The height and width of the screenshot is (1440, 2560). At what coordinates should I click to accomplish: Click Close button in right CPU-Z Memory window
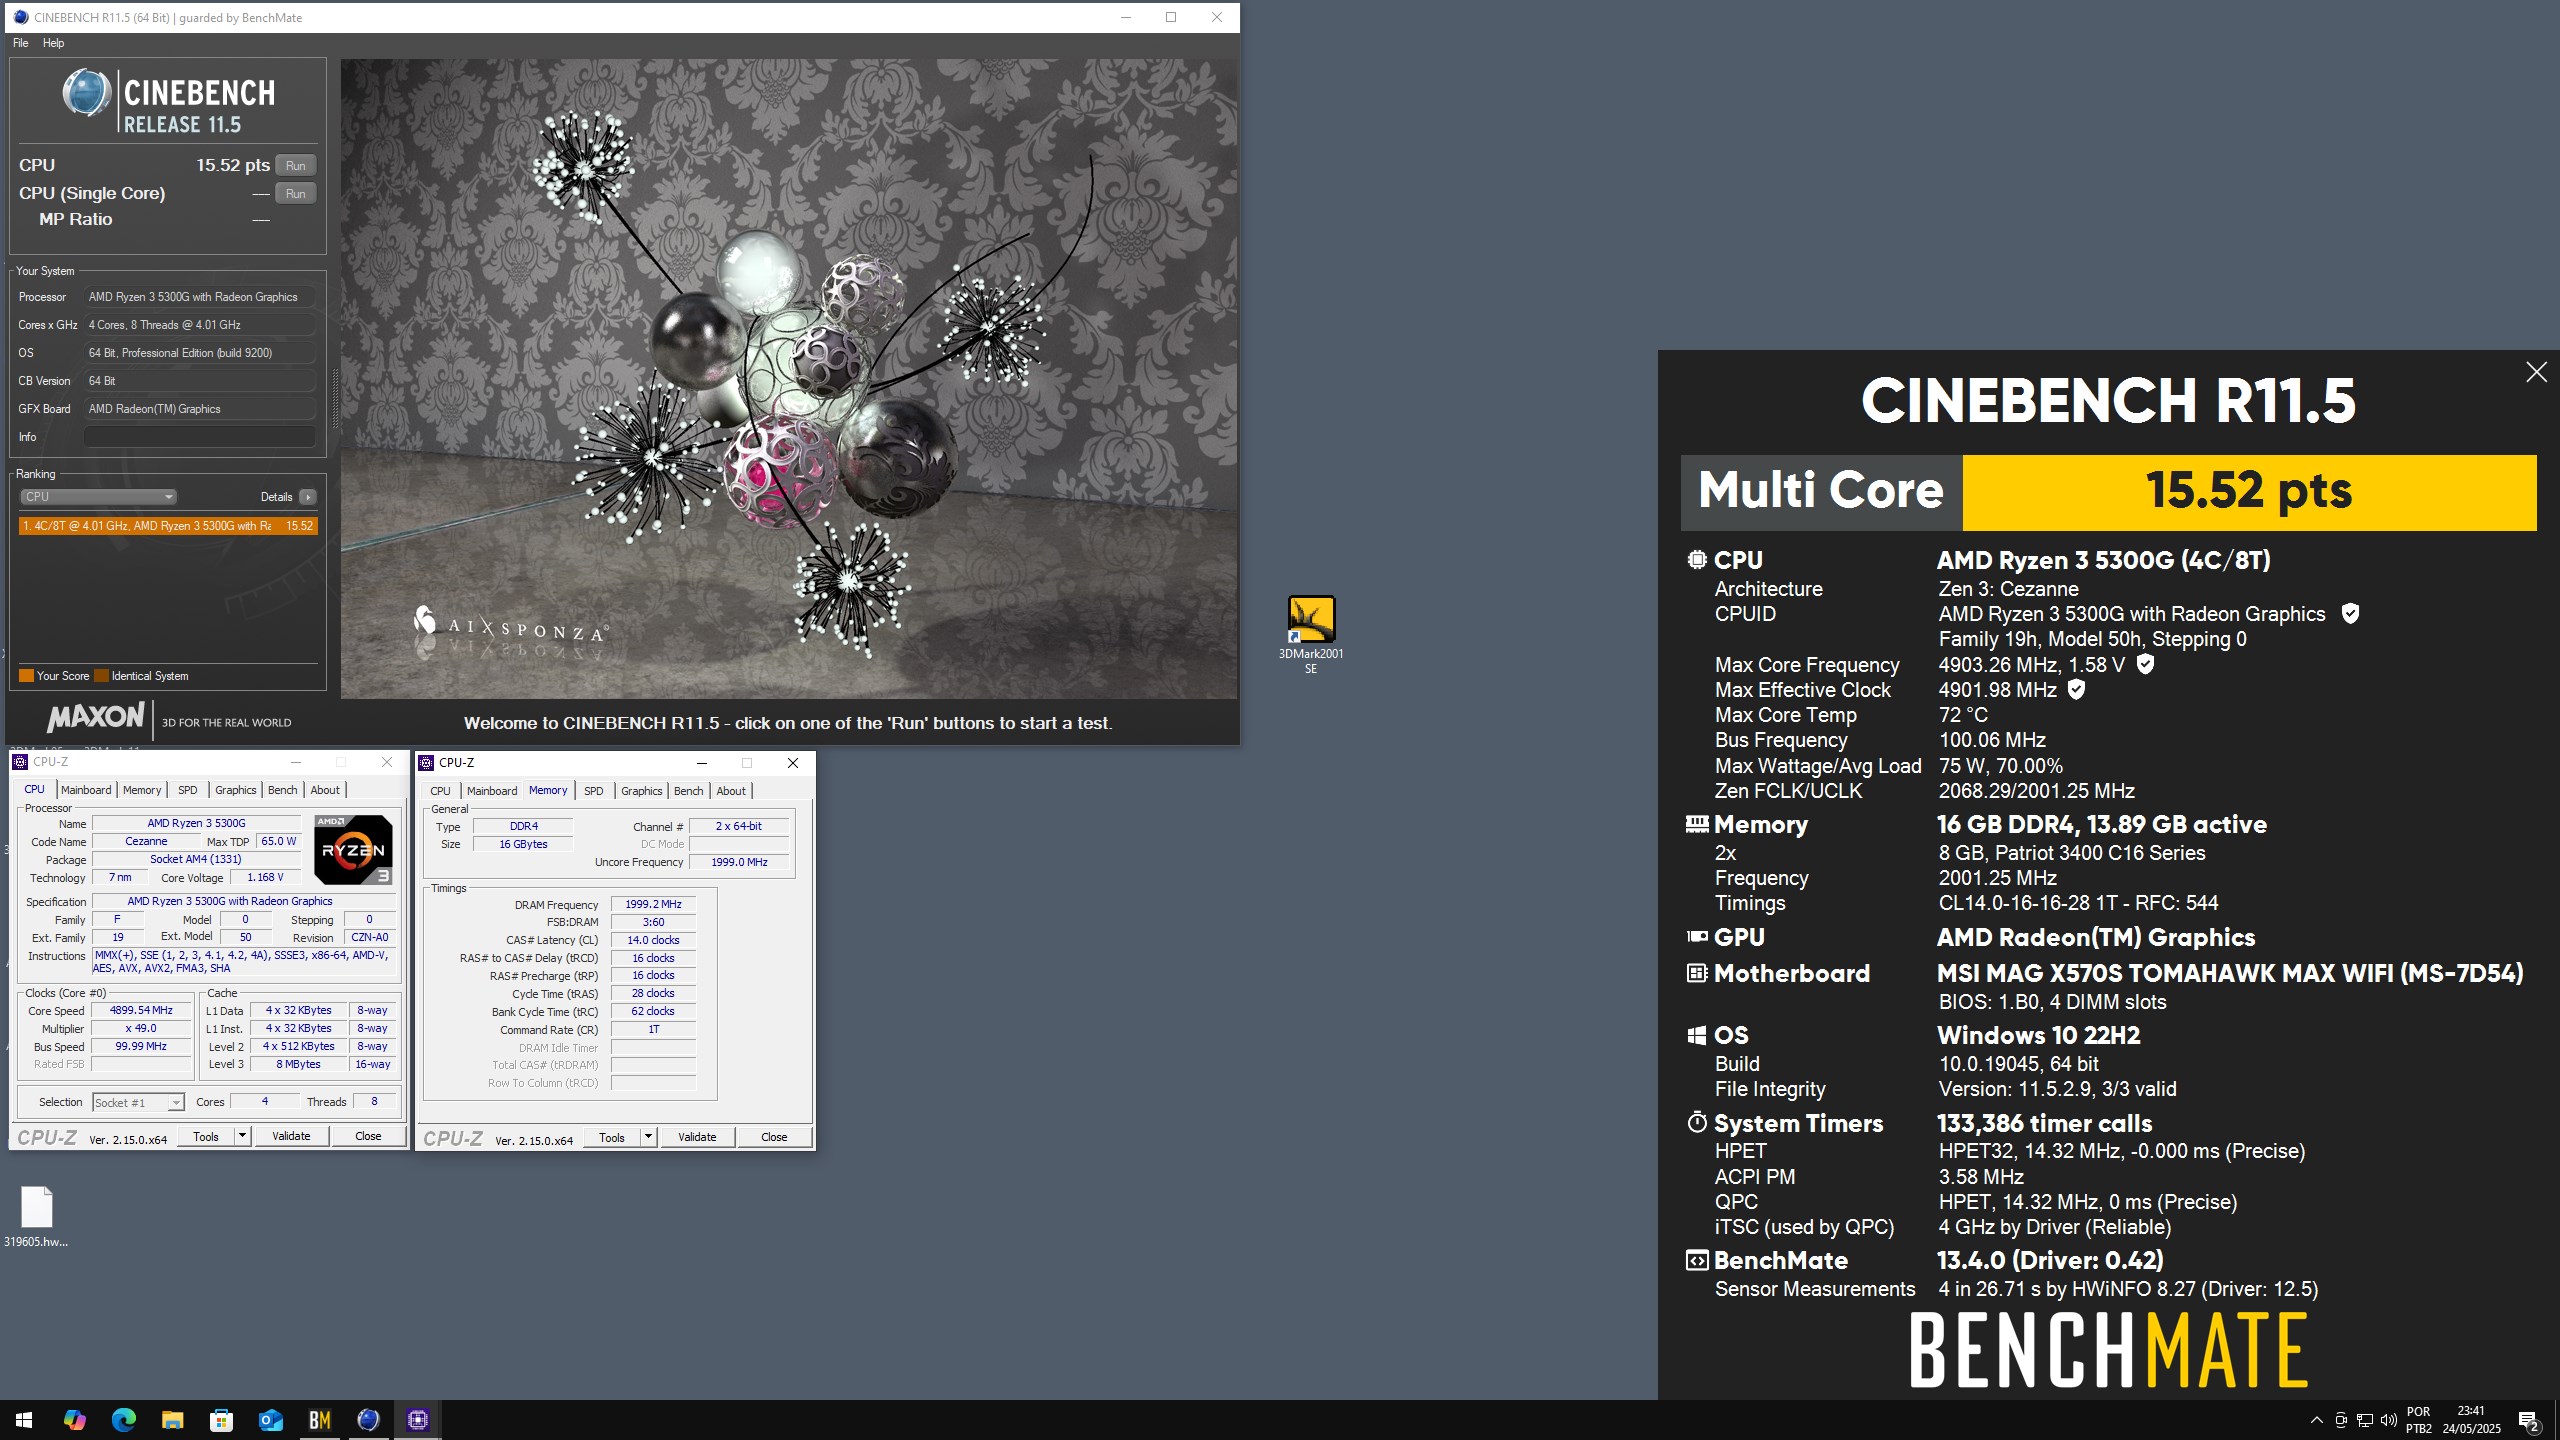pyautogui.click(x=774, y=1137)
